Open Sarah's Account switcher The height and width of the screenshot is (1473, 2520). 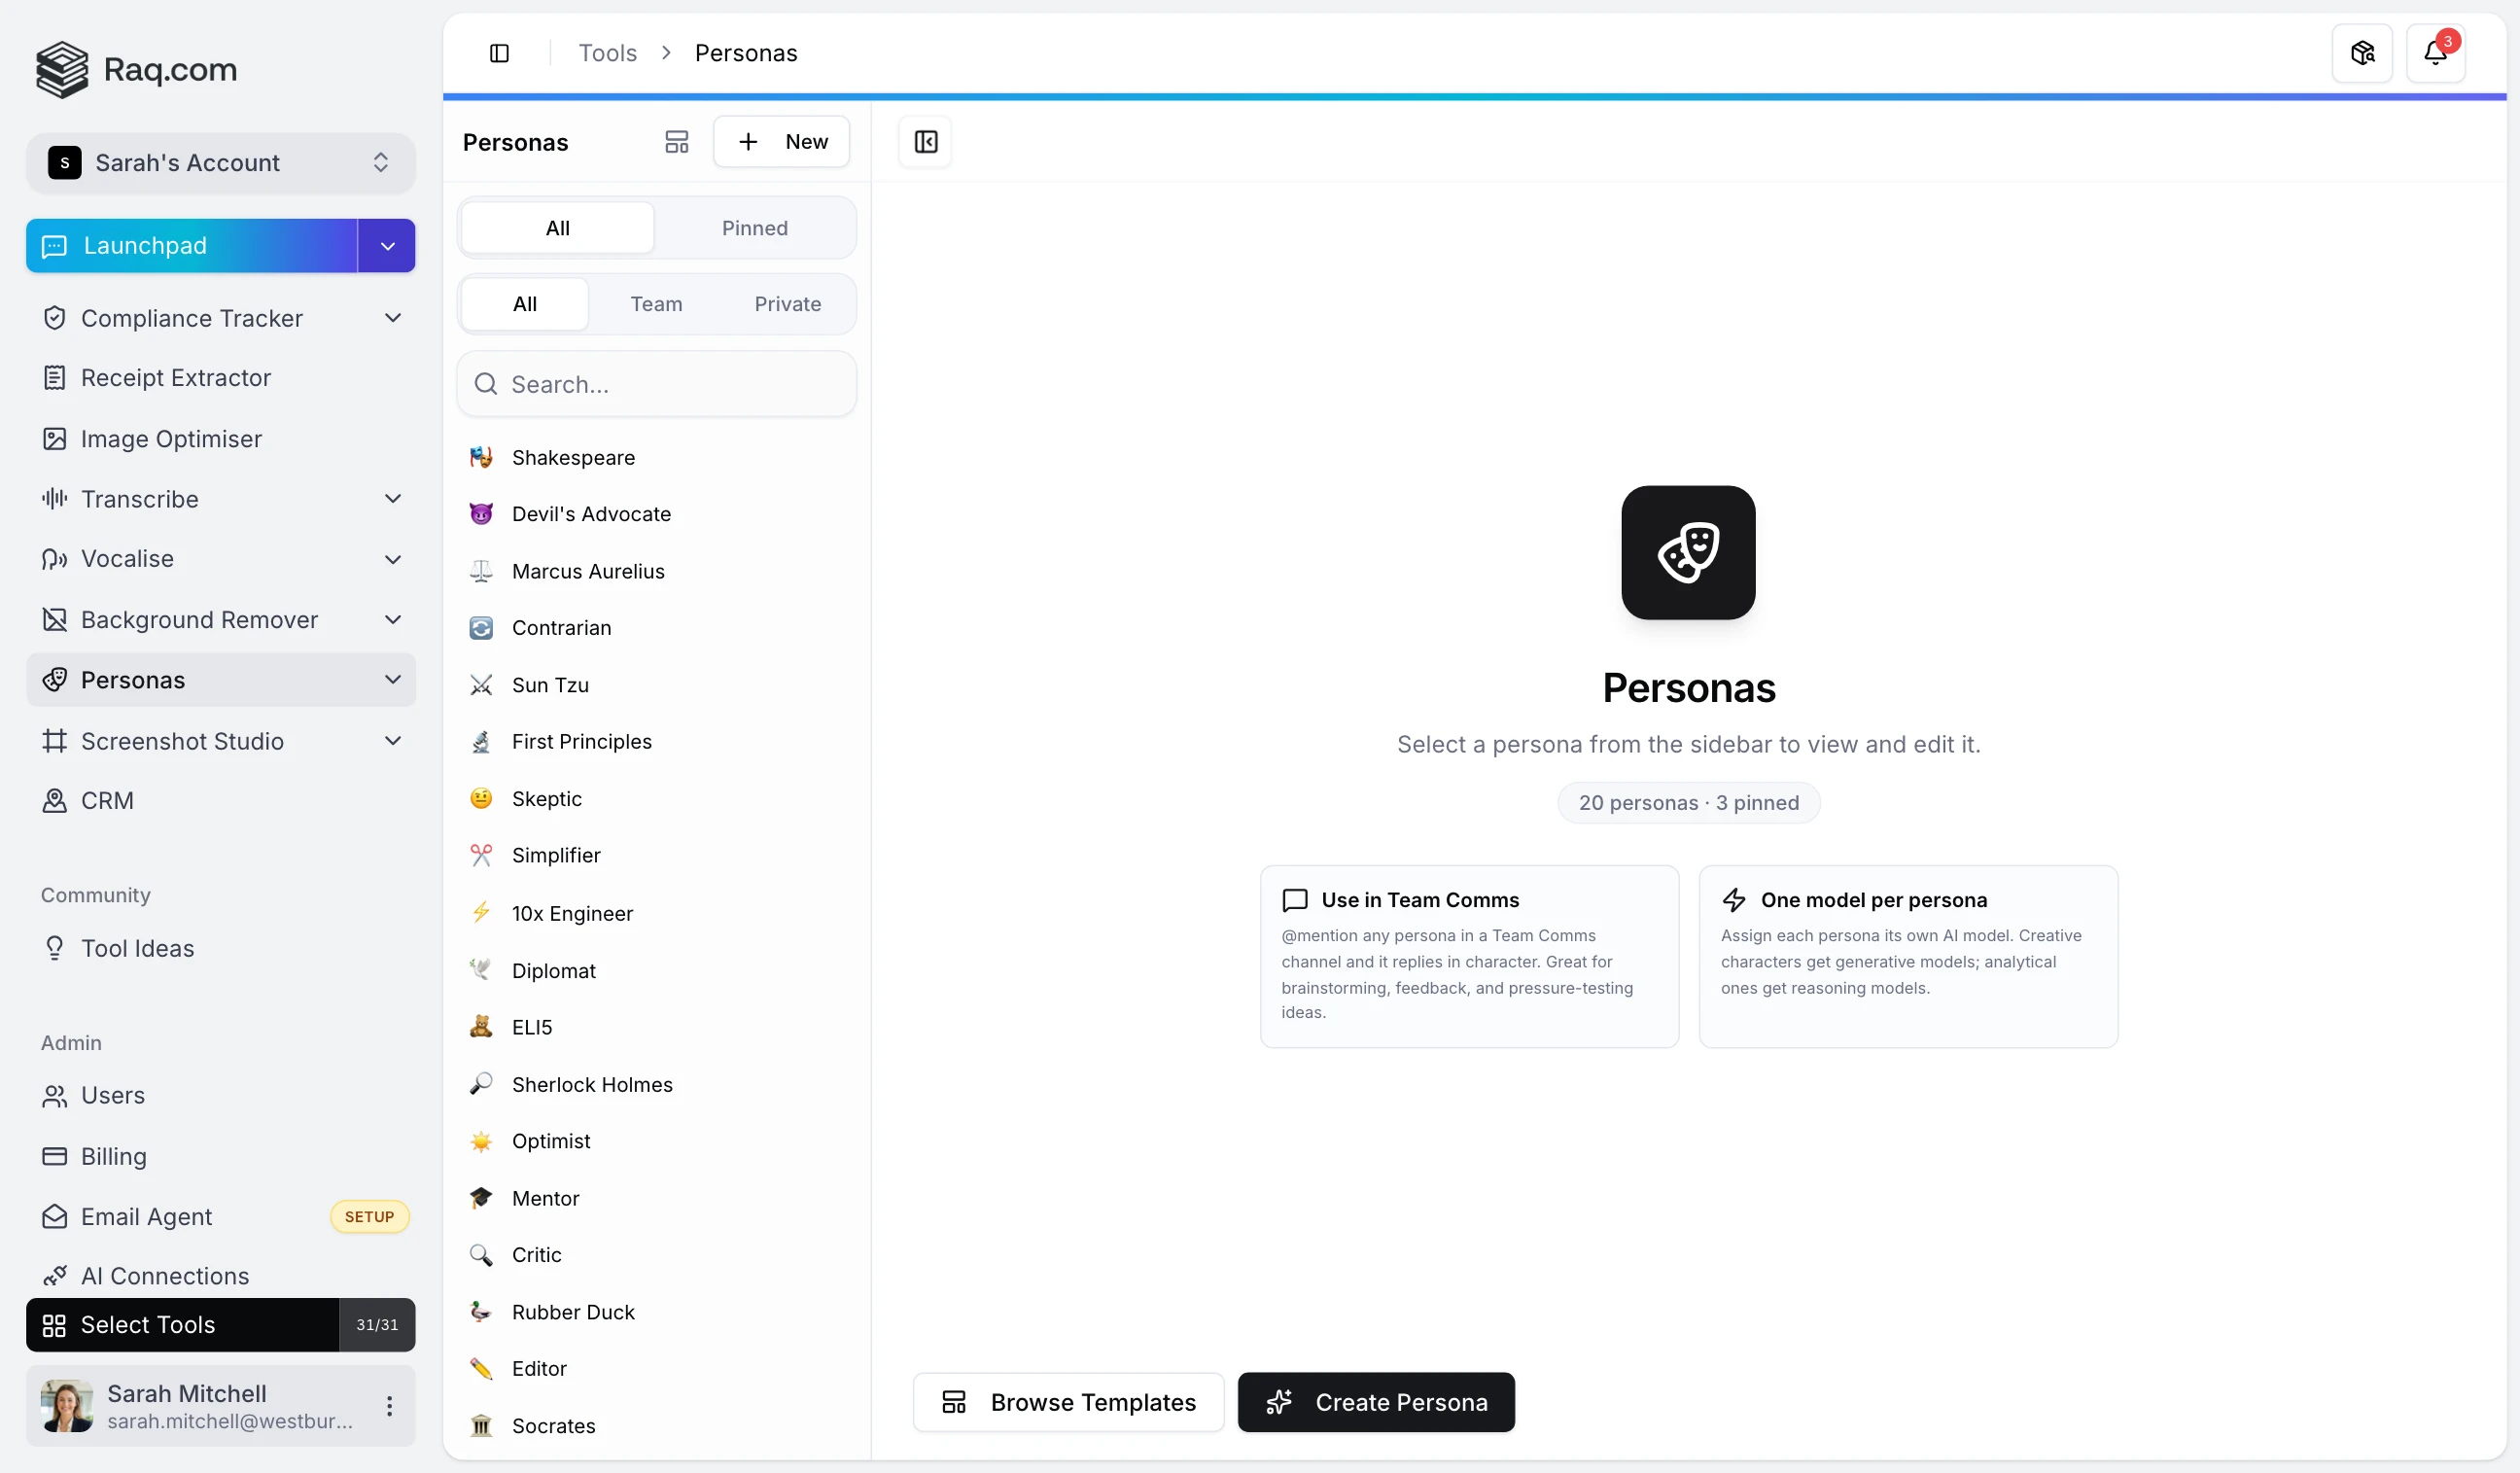220,162
